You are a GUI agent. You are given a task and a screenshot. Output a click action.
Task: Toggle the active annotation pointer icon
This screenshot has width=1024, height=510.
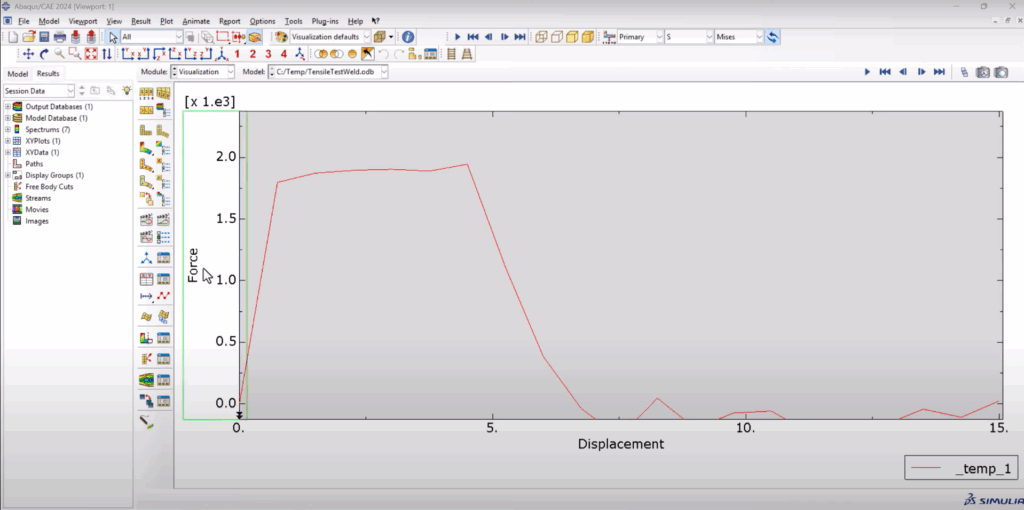point(367,54)
